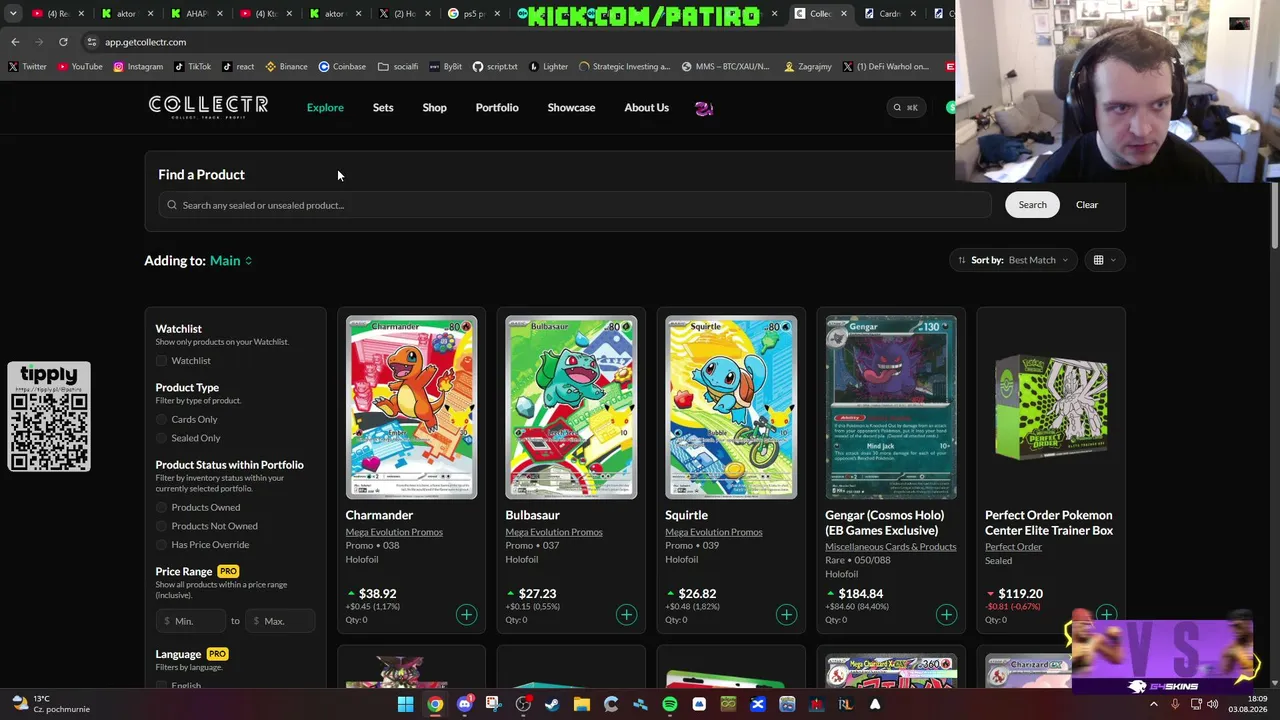Screen dimensions: 1280x720
Task: Open the Portfolio page
Action: pos(497,108)
